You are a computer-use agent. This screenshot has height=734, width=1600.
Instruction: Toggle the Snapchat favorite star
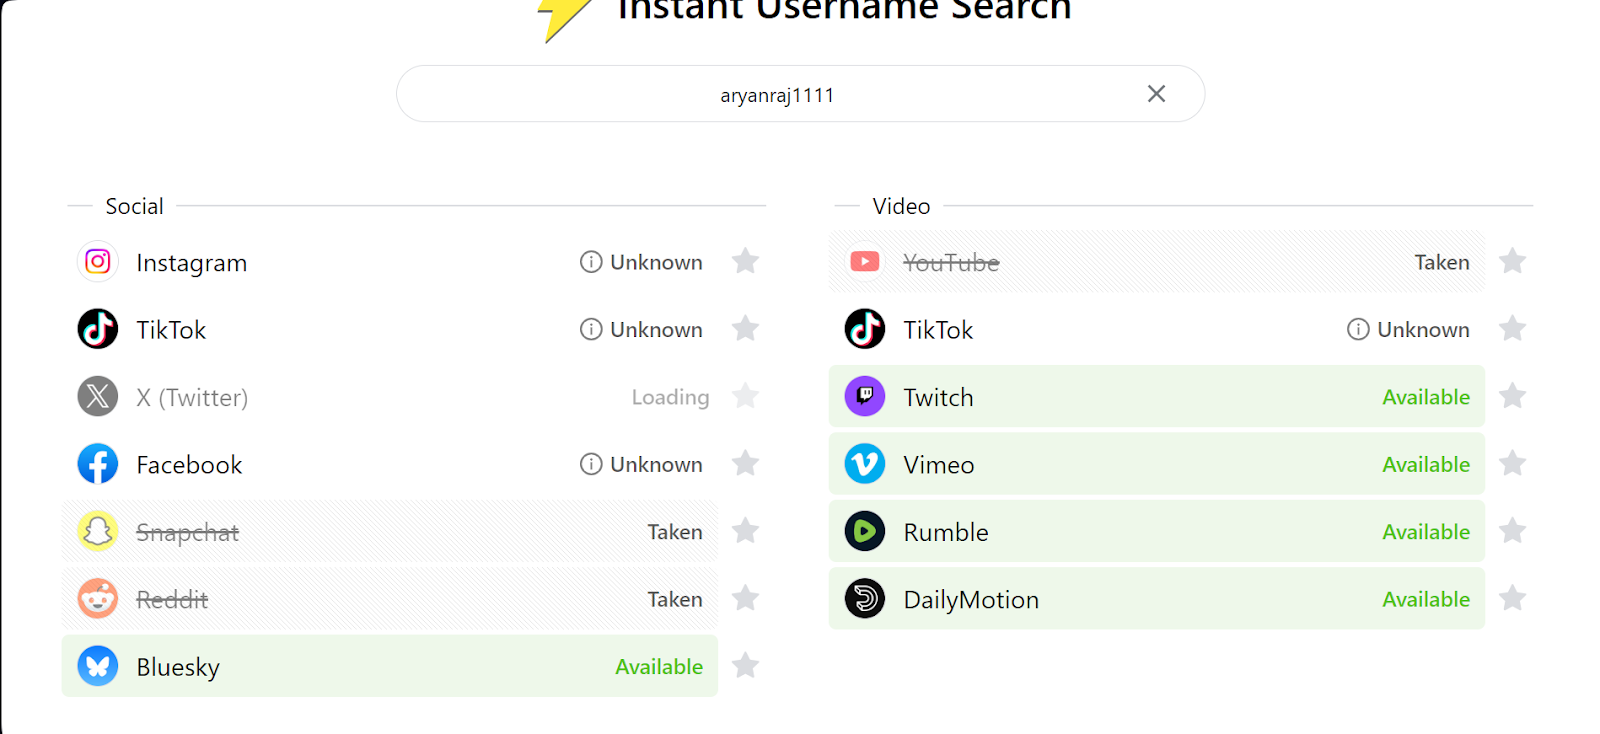pos(745,531)
